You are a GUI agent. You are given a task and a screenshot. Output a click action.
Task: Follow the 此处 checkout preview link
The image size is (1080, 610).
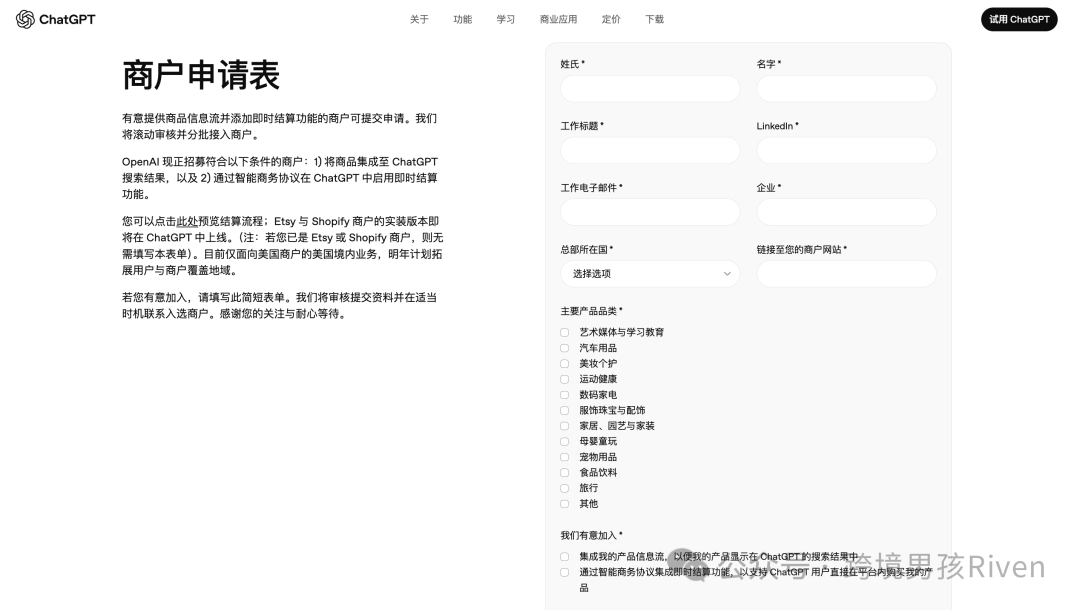tap(187, 221)
